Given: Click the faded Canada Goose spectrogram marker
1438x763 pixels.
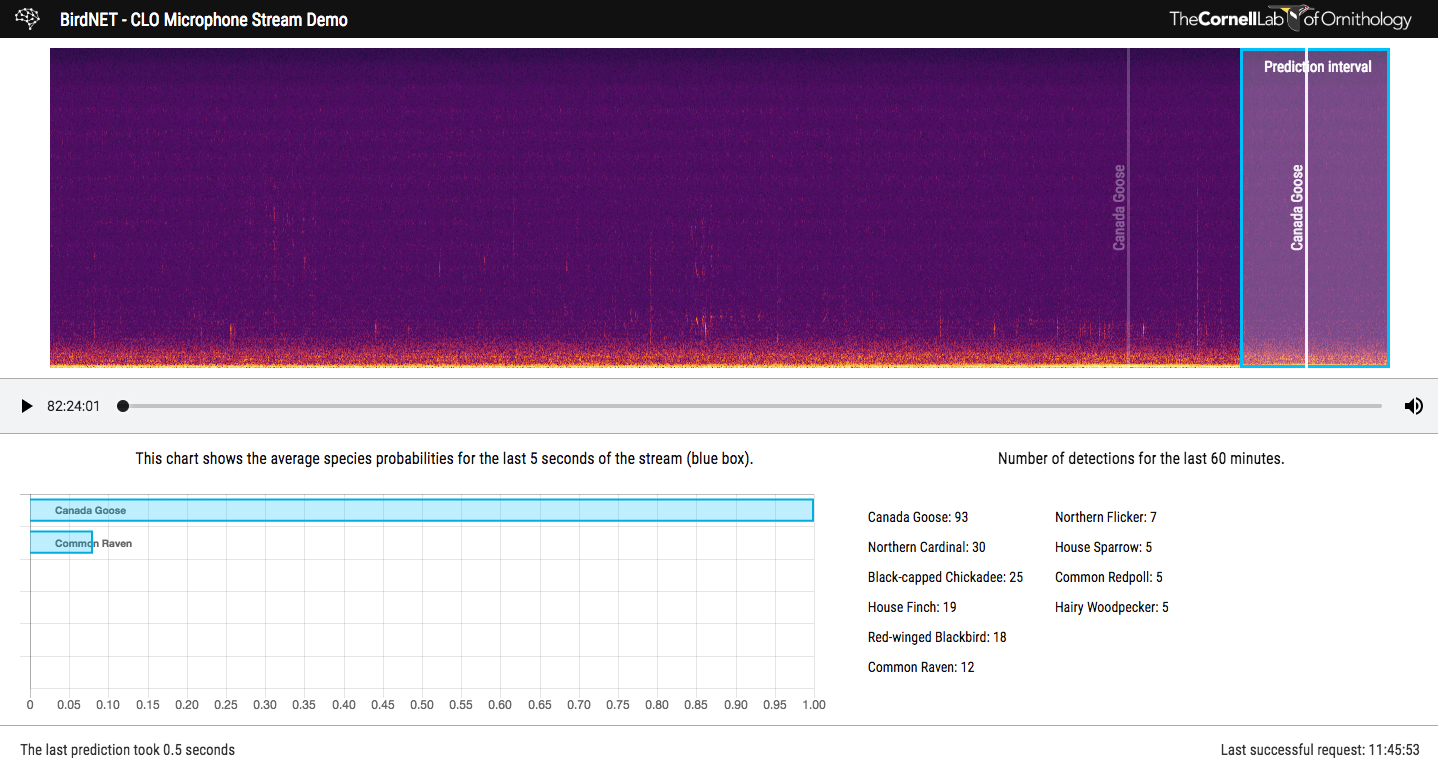Looking at the screenshot, I should tap(1119, 207).
